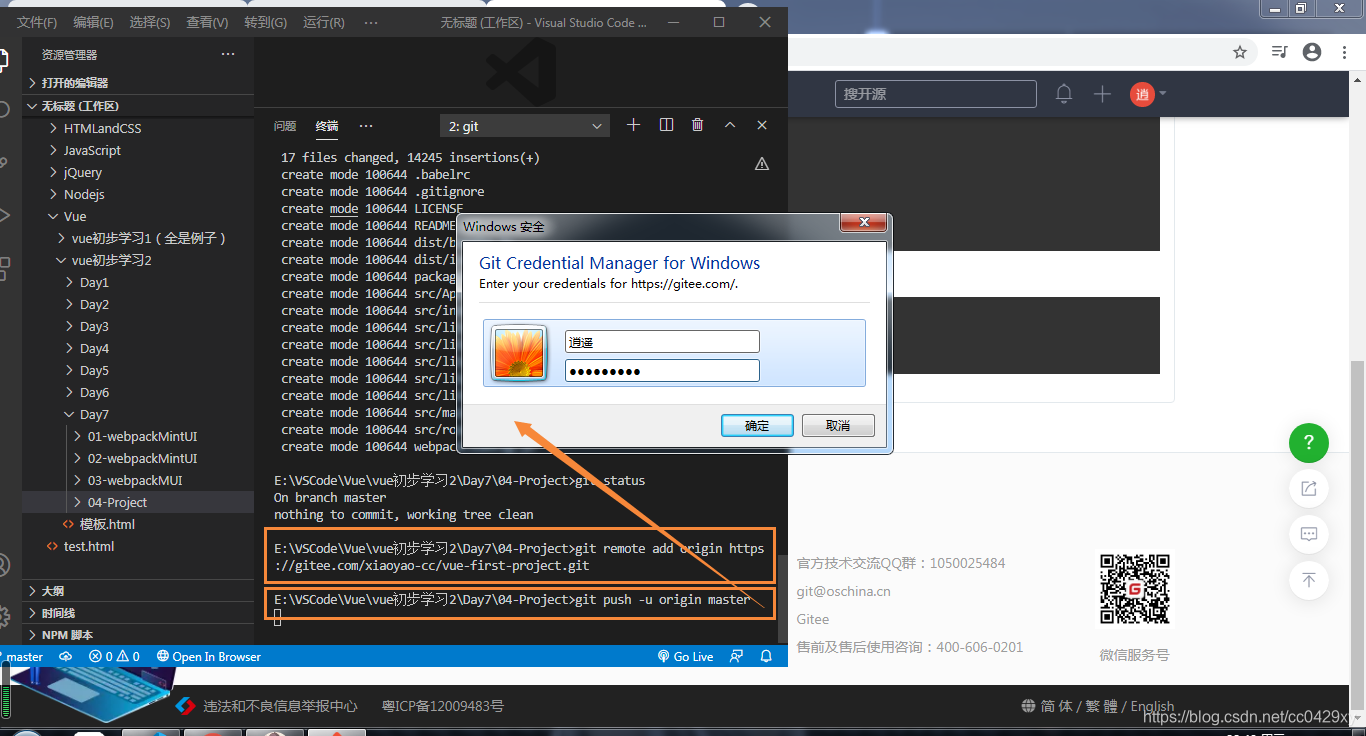Click Gitee 搜开源 search box
Viewport: 1366px width, 736px height.
coord(936,94)
